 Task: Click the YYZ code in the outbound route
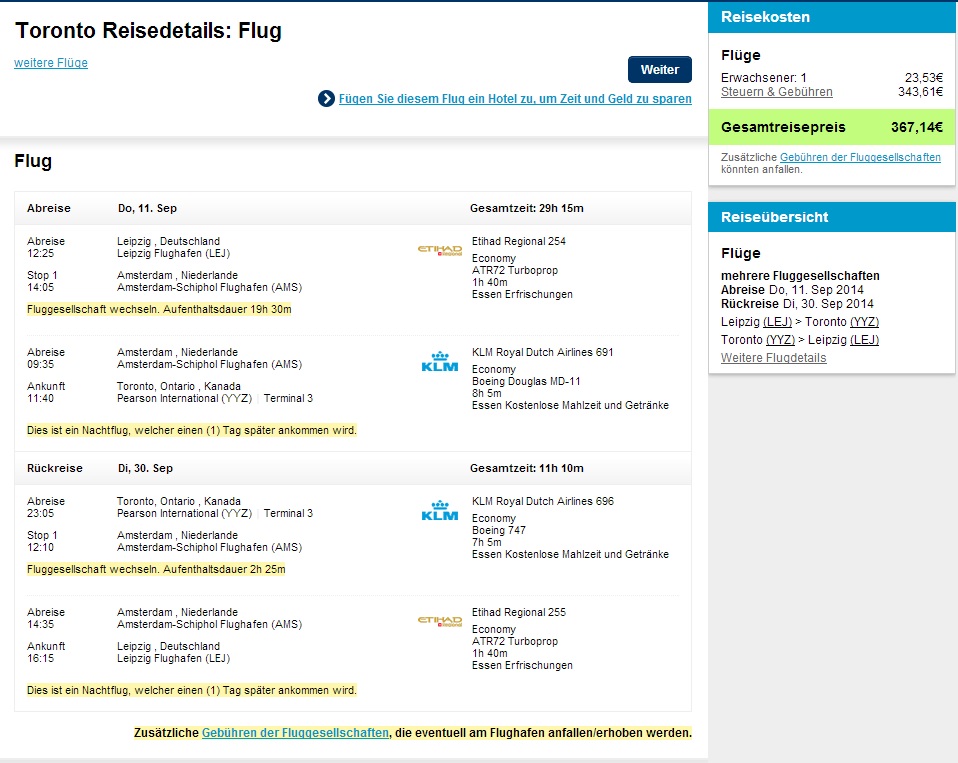(x=865, y=322)
